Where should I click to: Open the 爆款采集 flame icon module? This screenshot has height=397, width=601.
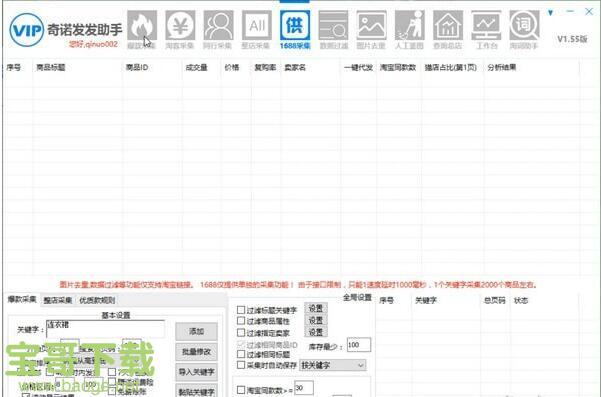[142, 30]
